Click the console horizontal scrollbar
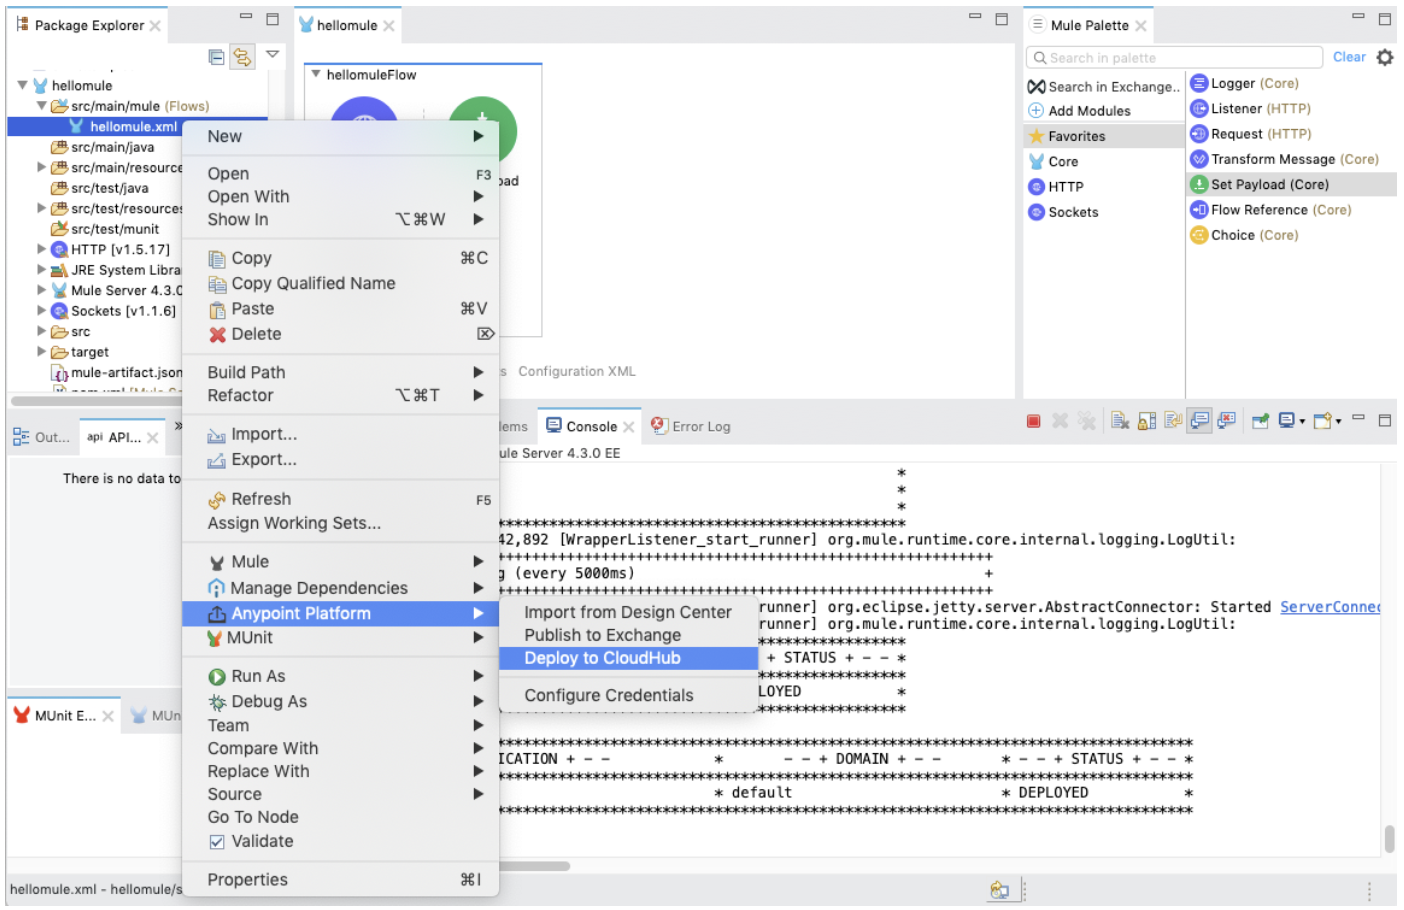Image resolution: width=1404 pixels, height=910 pixels. tap(535, 866)
